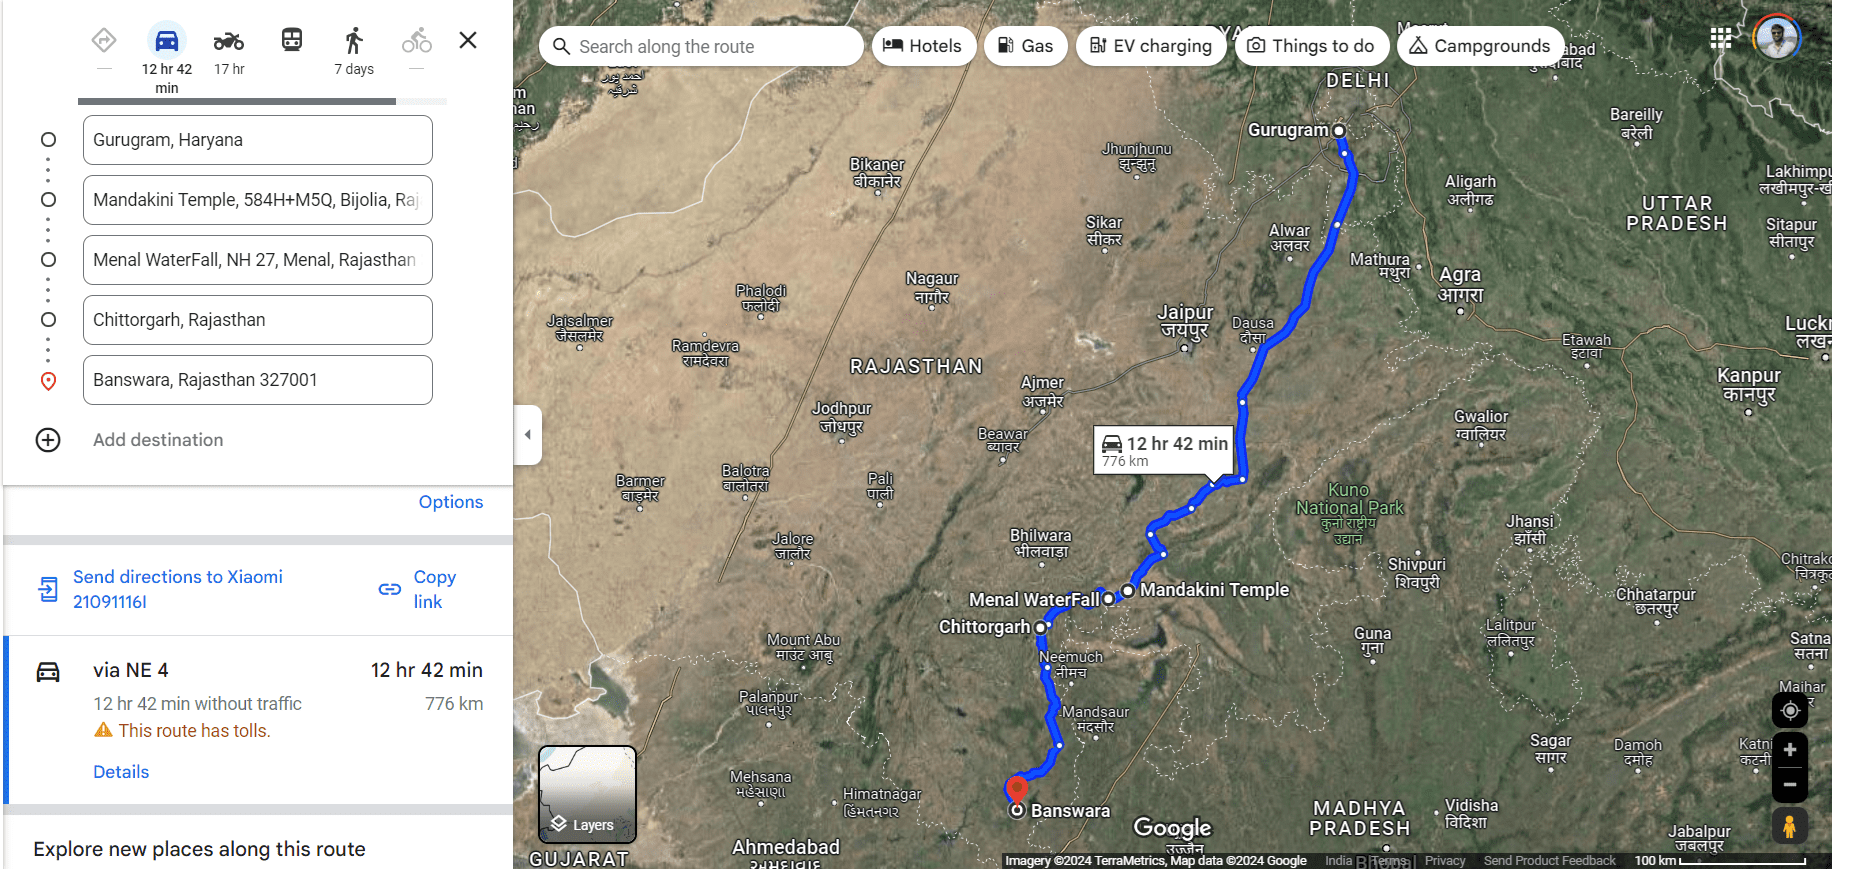Click the Add destination plus icon

pyautogui.click(x=48, y=440)
